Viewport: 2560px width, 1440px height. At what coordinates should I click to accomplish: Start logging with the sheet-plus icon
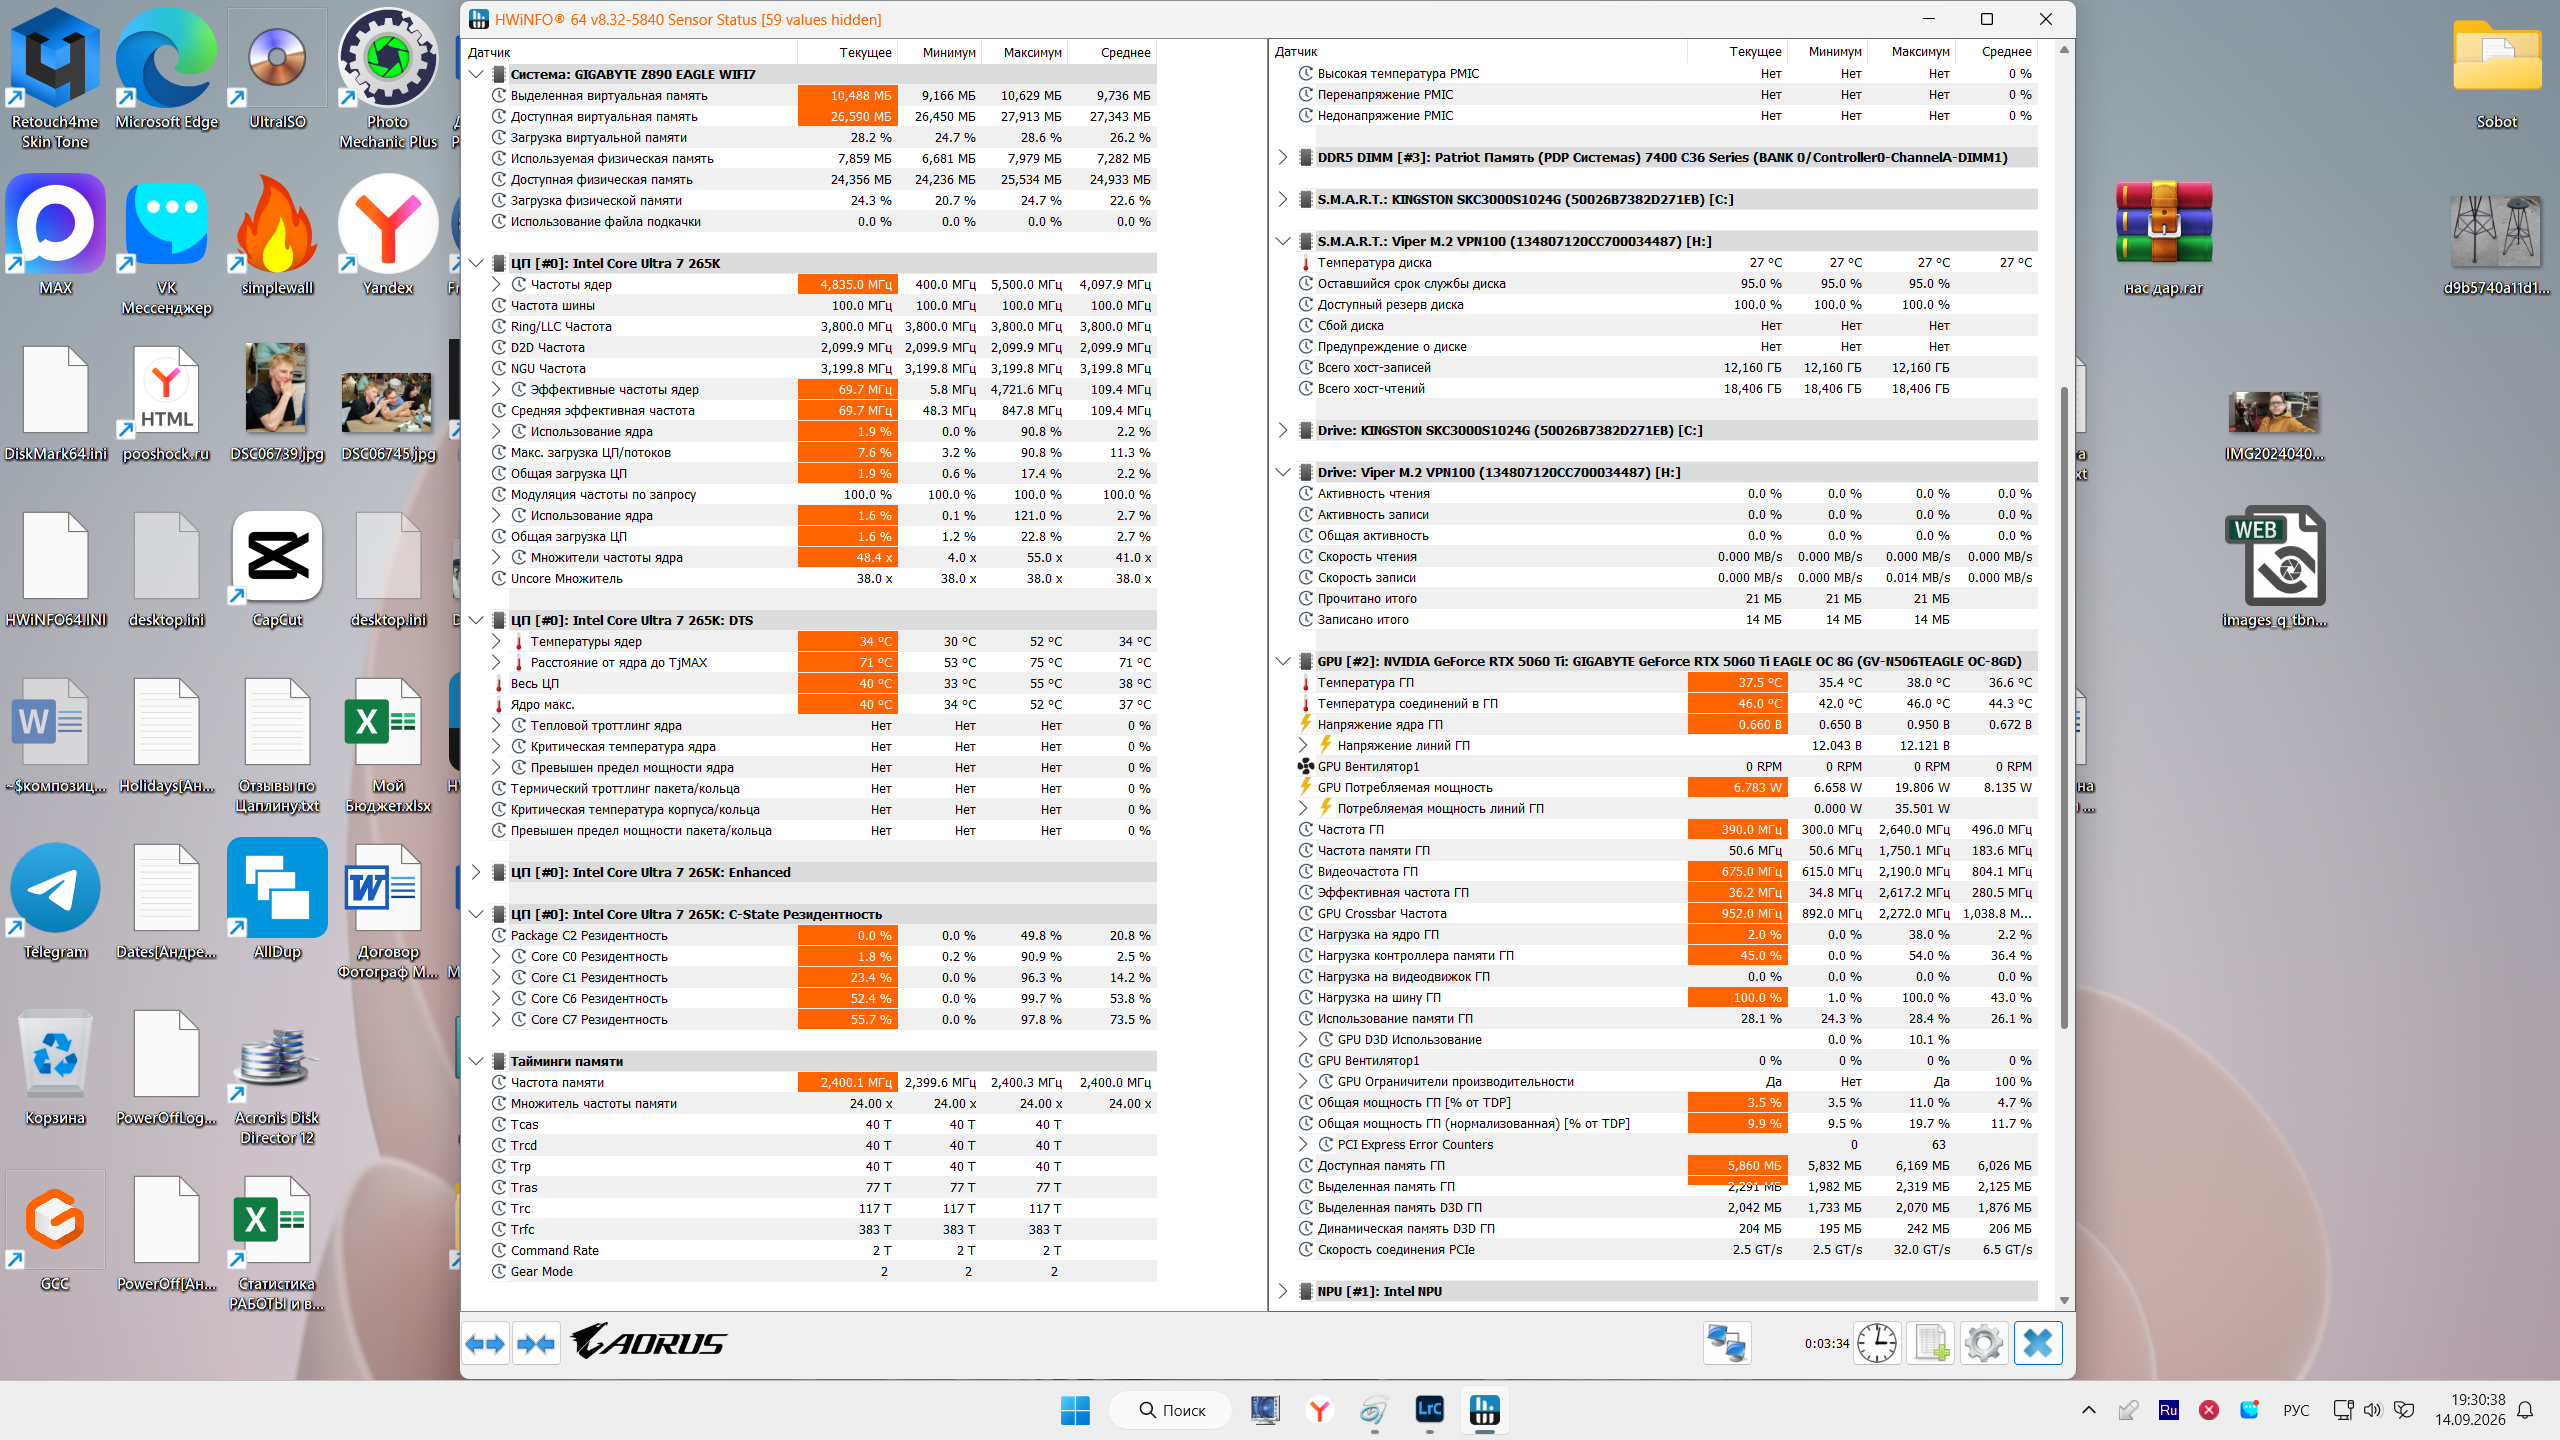(x=1930, y=1343)
